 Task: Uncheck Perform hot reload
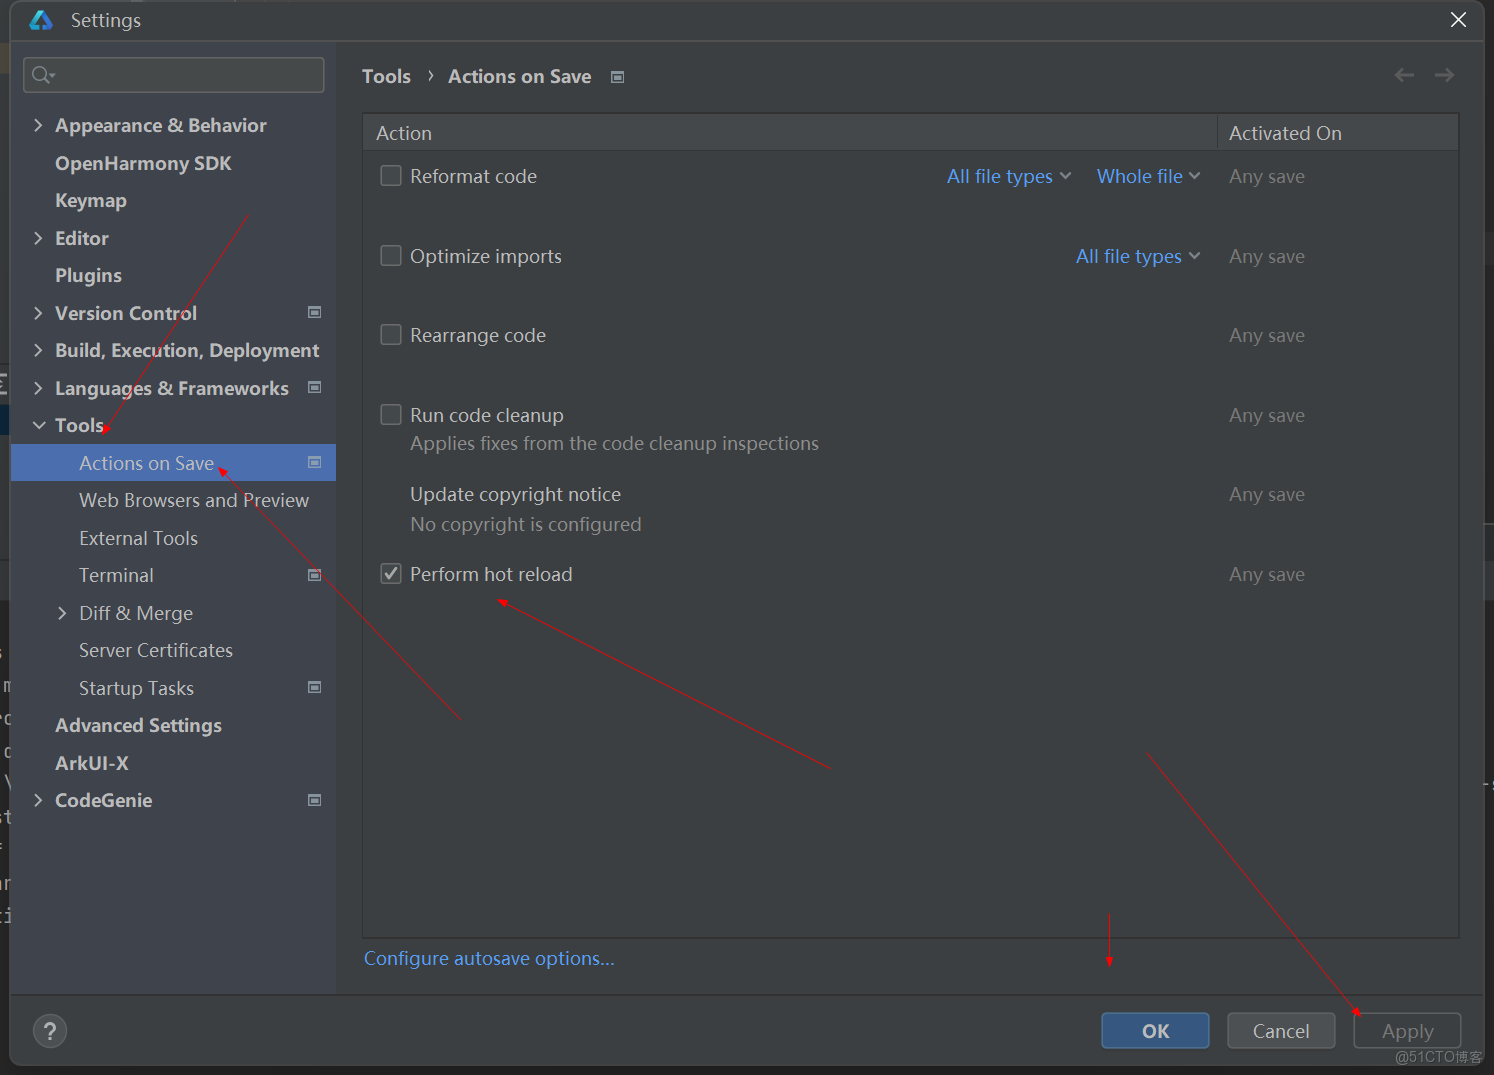click(x=391, y=574)
